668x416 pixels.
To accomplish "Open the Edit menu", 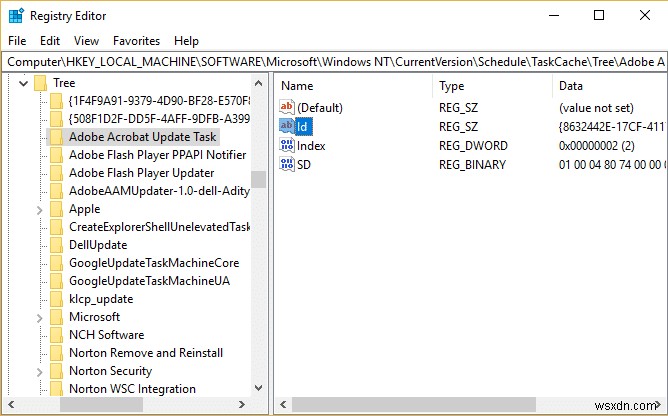I will tap(50, 41).
